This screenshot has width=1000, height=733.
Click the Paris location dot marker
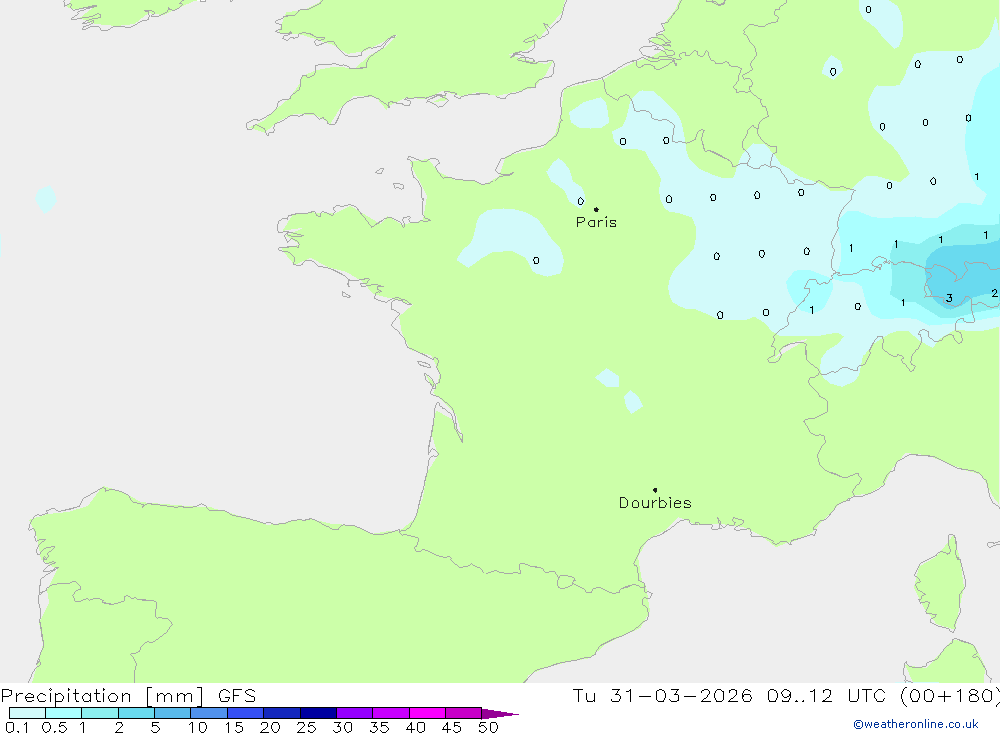pos(596,209)
